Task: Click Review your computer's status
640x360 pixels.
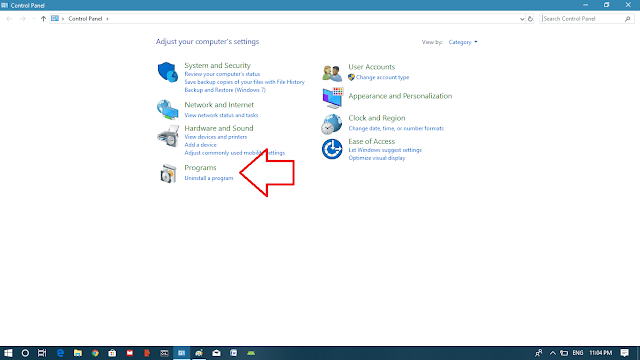Action: tap(222, 74)
